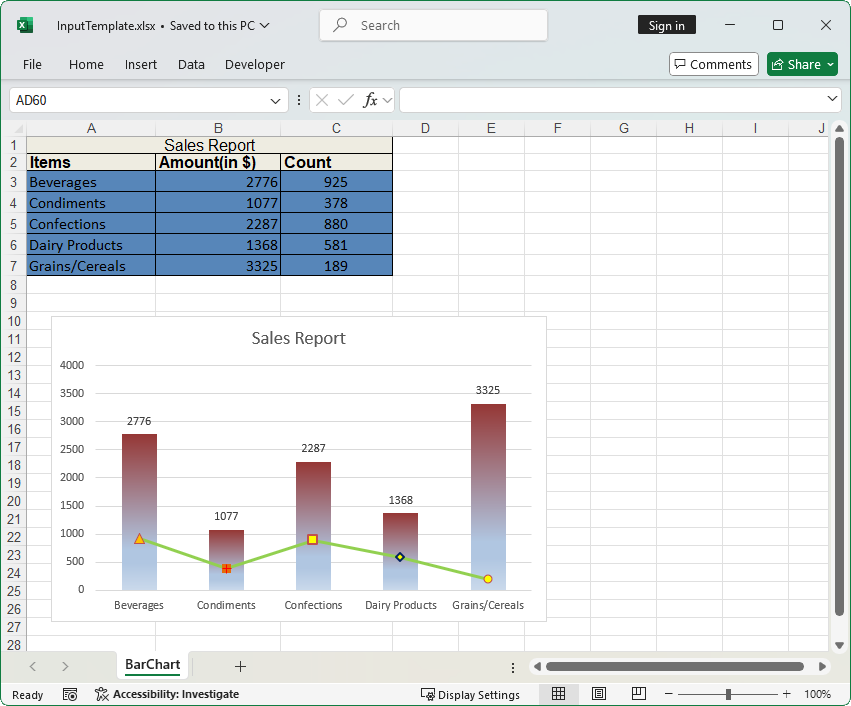Select the Normal view icon in status bar
This screenshot has width=851, height=706.
click(558, 693)
